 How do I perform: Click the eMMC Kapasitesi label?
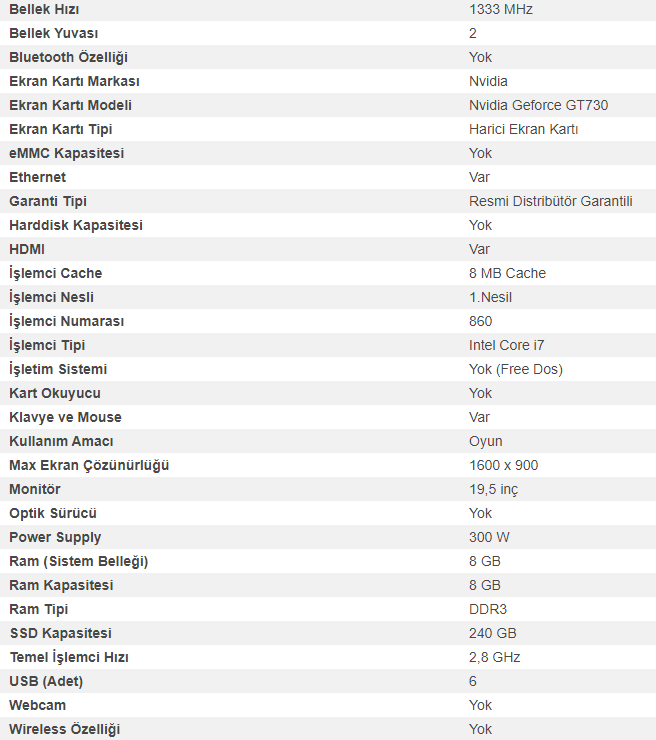tap(66, 153)
